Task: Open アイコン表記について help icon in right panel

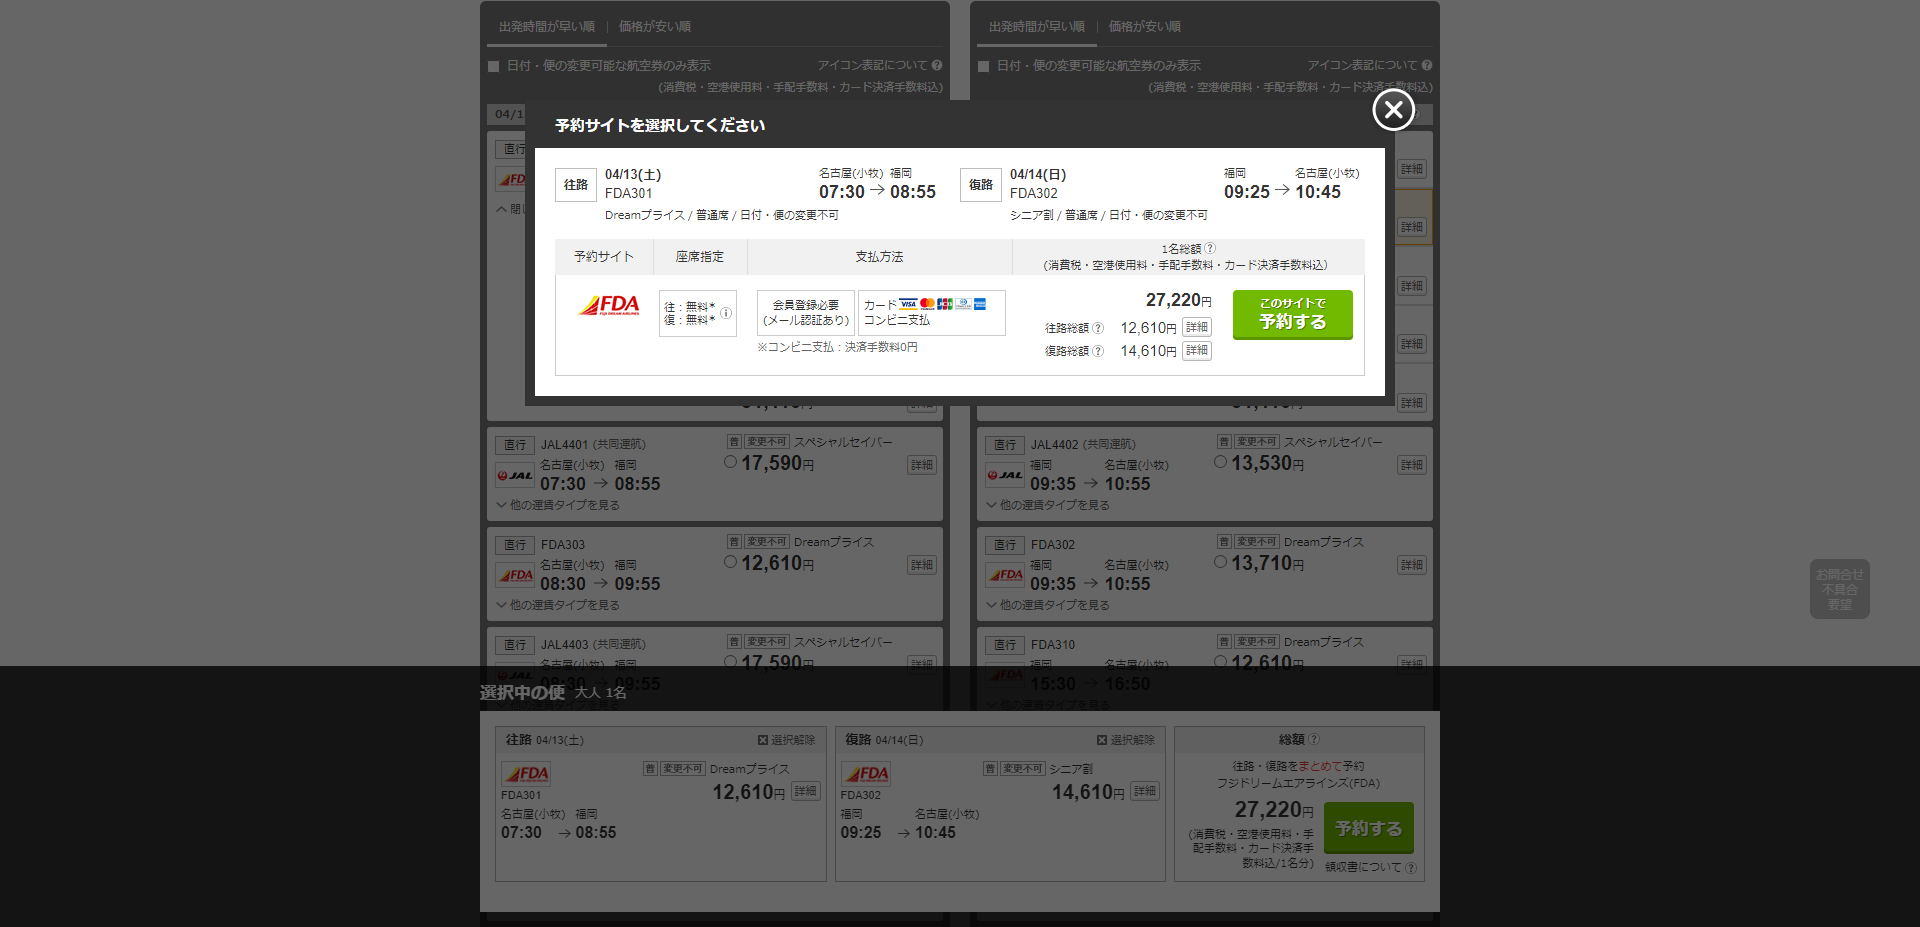Action: click(x=1427, y=65)
